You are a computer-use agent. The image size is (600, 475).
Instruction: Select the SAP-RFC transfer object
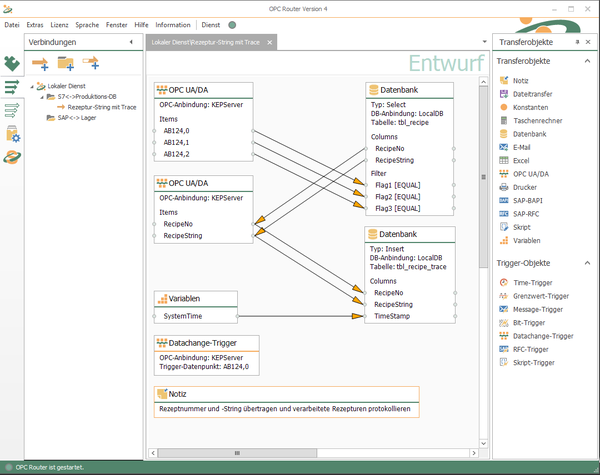click(x=519, y=214)
